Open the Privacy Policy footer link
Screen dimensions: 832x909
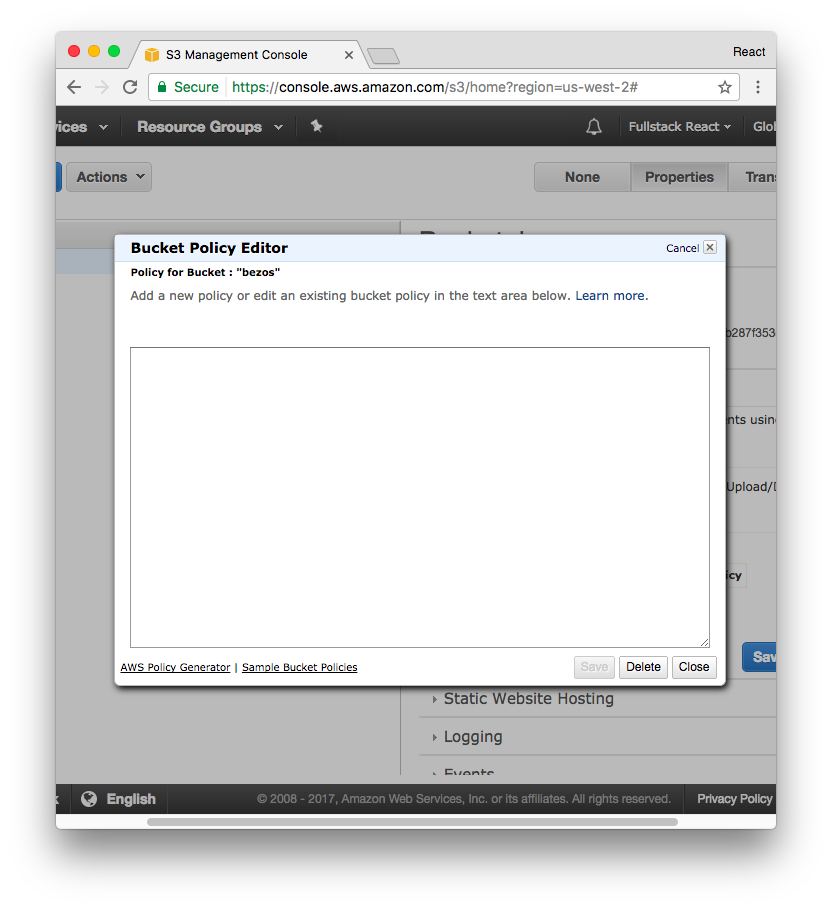click(x=735, y=799)
